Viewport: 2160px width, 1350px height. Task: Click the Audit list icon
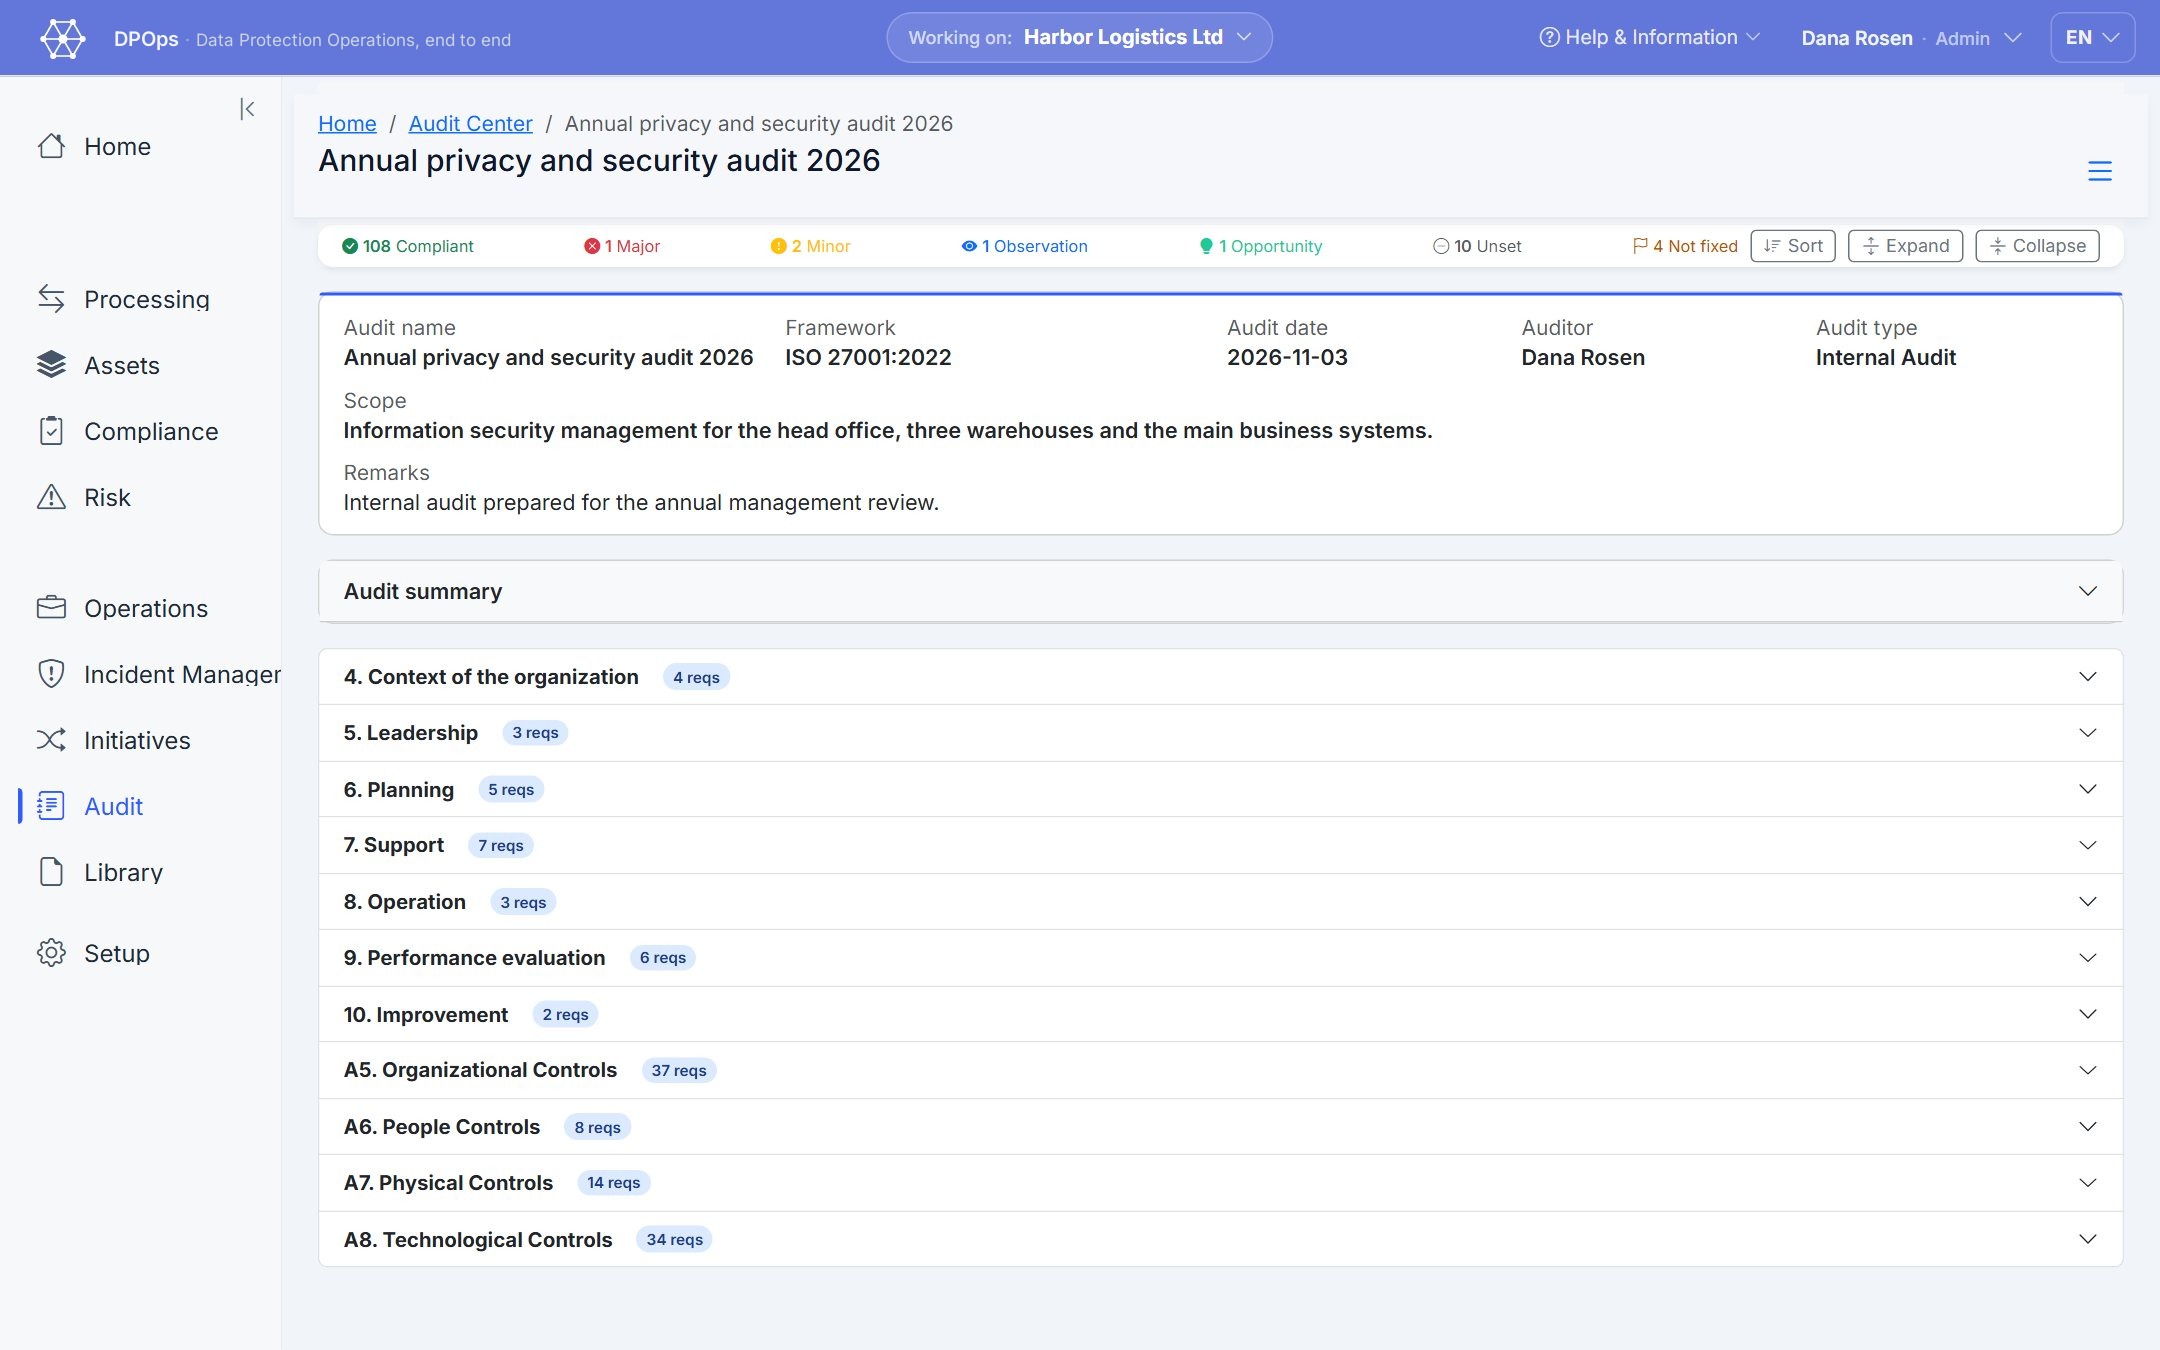tap(51, 806)
